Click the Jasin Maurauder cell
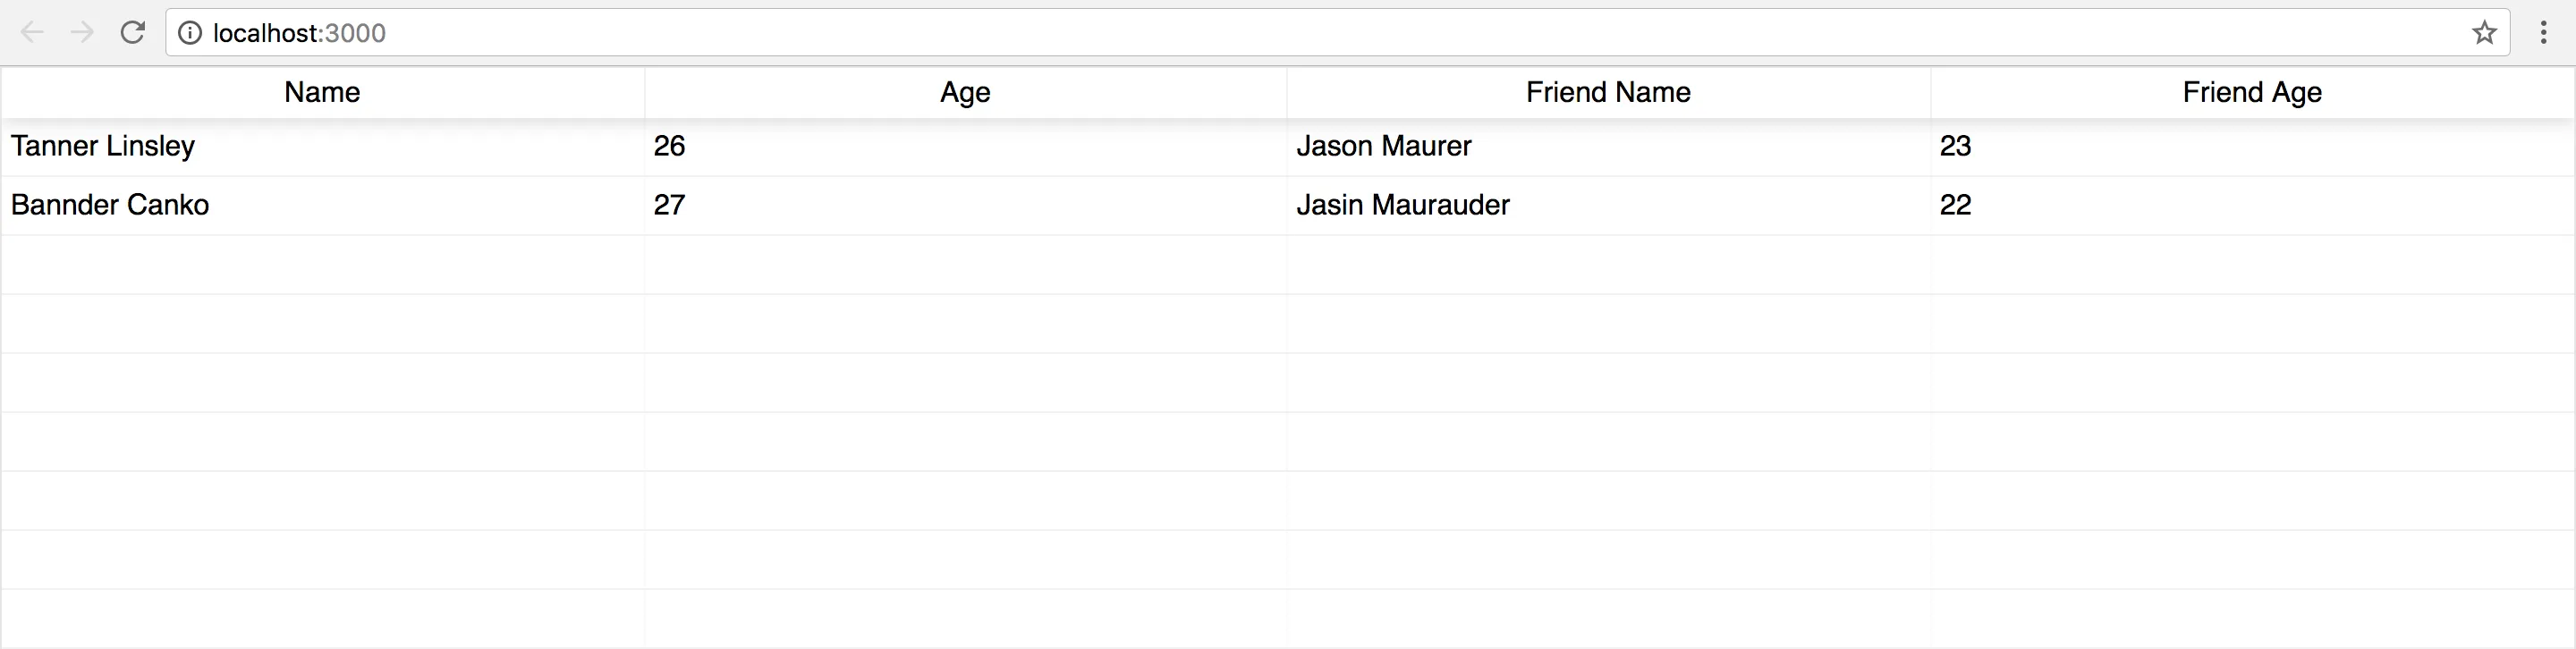The height and width of the screenshot is (649, 2576). tap(1403, 205)
